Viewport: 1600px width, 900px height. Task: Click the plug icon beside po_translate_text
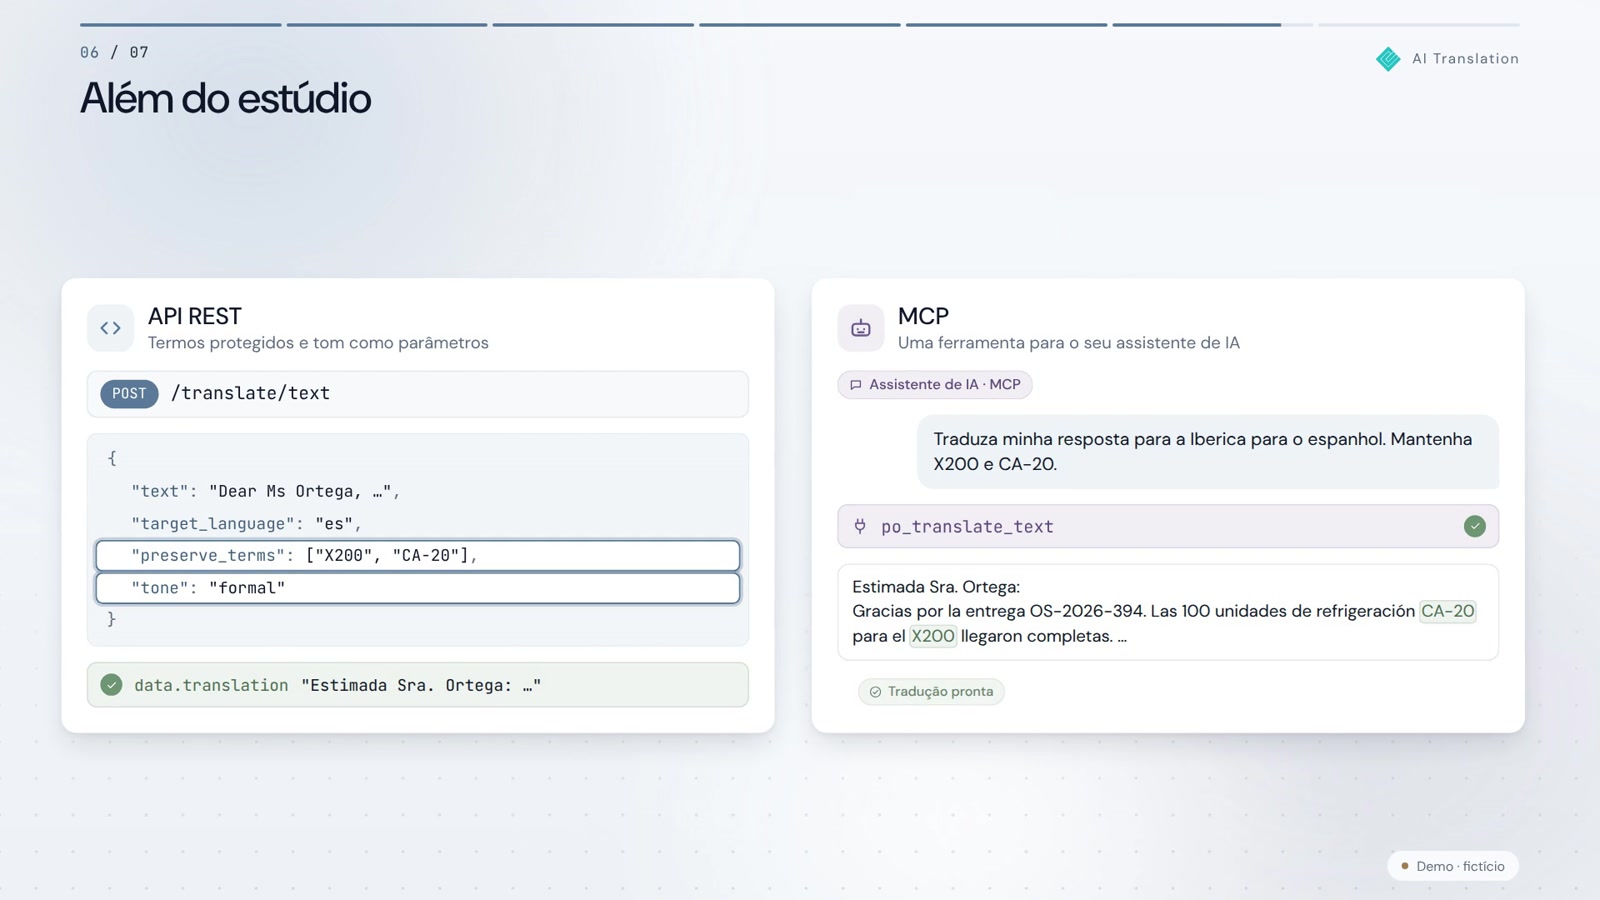pyautogui.click(x=860, y=526)
